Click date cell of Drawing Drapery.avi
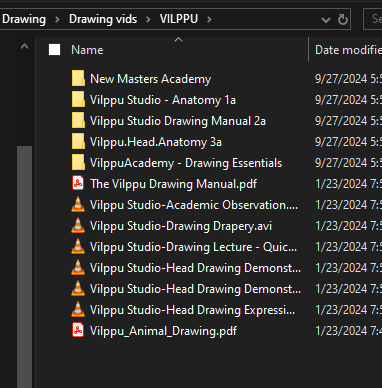Image resolution: width=382 pixels, height=388 pixels. (348, 226)
